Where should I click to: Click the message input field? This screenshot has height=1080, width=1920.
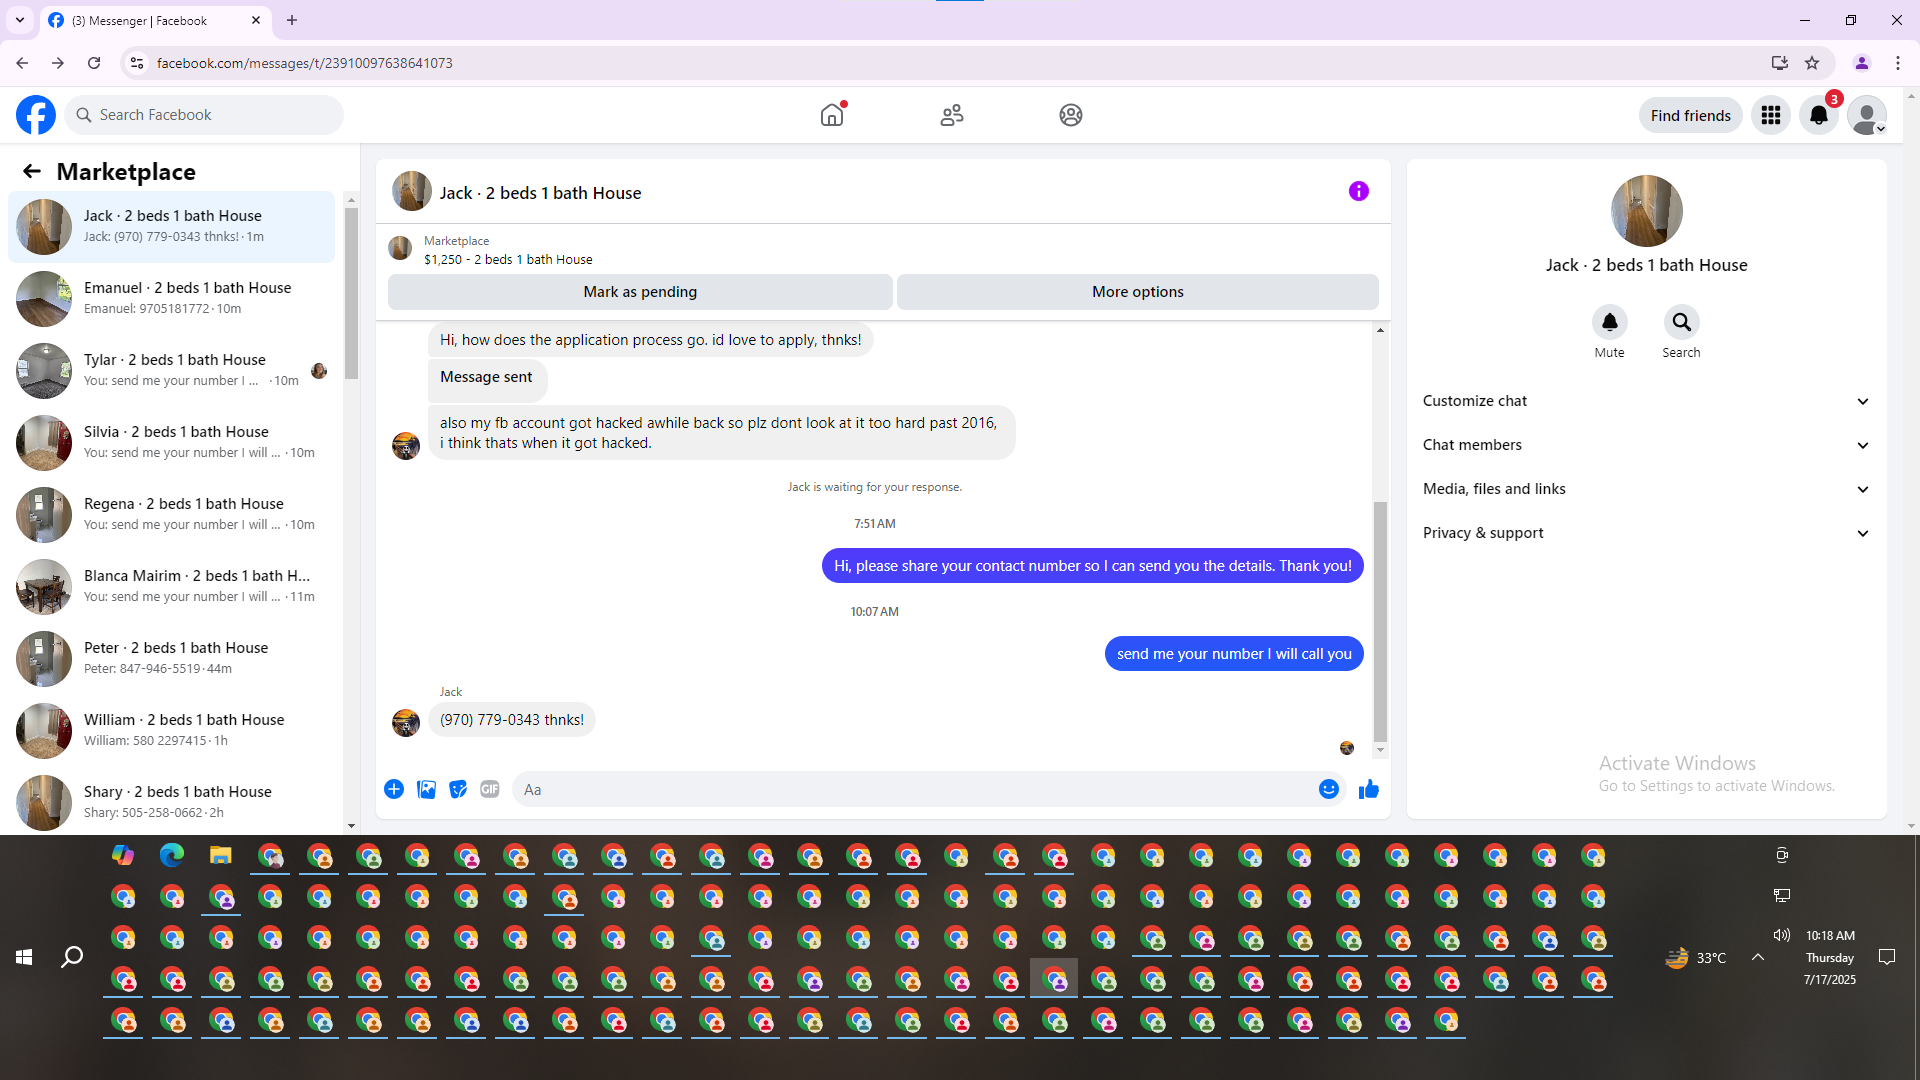click(916, 789)
